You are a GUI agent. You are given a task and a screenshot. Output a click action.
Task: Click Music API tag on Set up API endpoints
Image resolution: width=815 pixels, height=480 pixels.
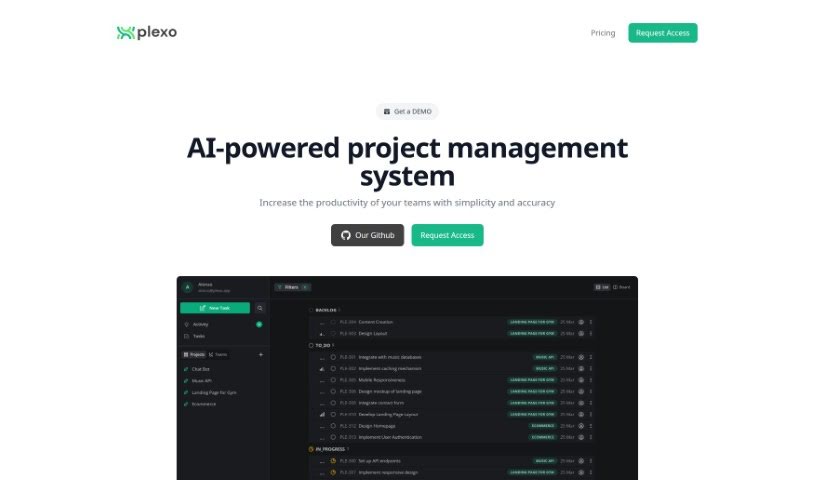(545, 461)
